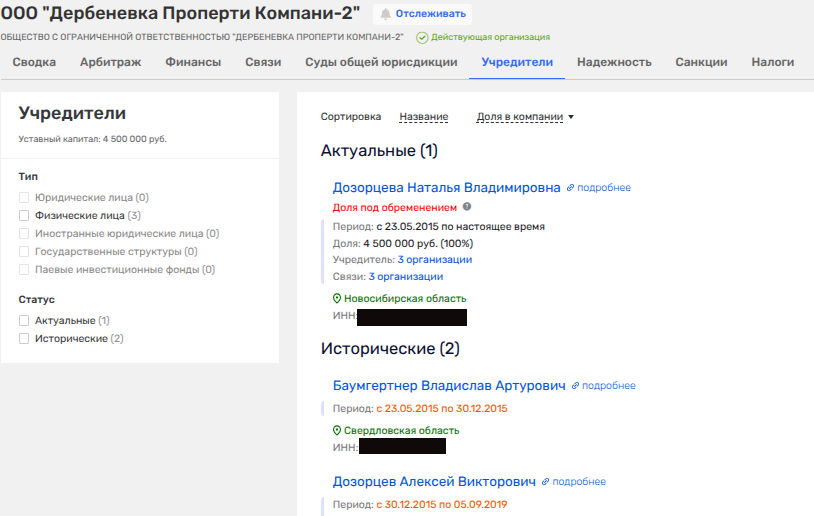
Task: Click info icon next to Доля под обременением
Action: click(x=467, y=207)
